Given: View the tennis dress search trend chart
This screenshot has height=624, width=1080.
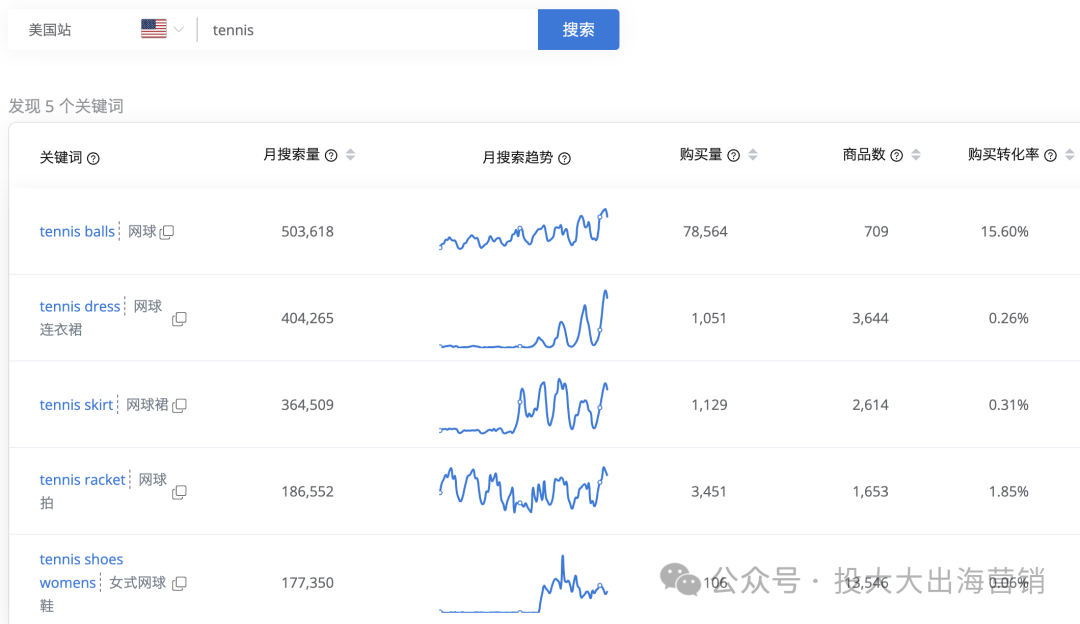Looking at the screenshot, I should [x=523, y=319].
